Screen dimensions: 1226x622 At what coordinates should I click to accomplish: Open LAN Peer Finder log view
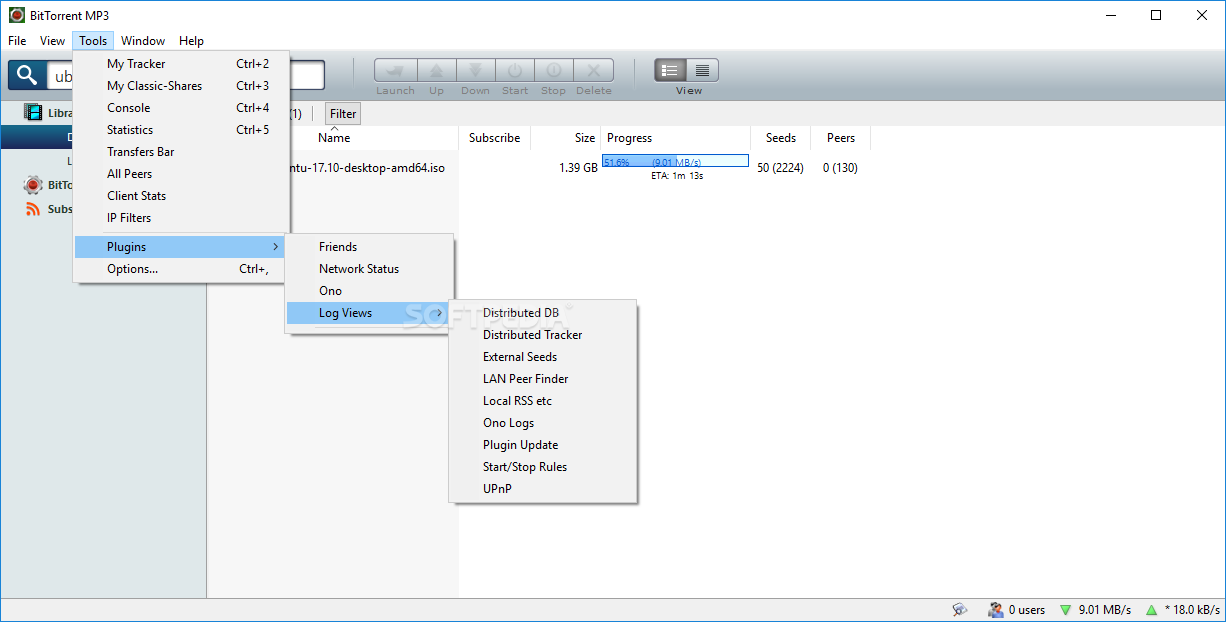pyautogui.click(x=544, y=379)
